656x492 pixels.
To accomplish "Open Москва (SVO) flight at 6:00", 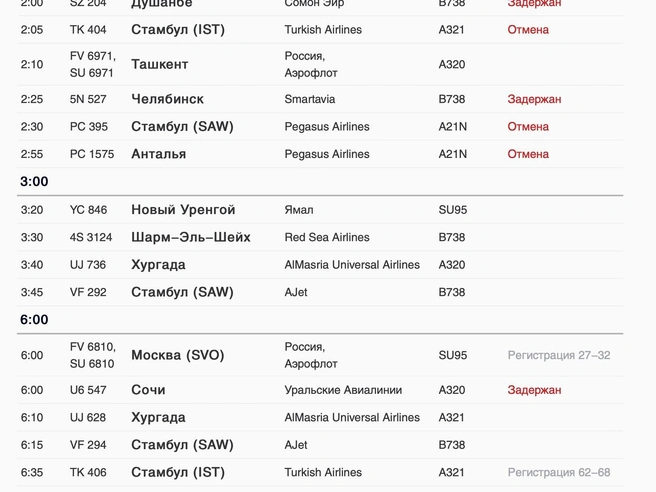I will click(320, 355).
